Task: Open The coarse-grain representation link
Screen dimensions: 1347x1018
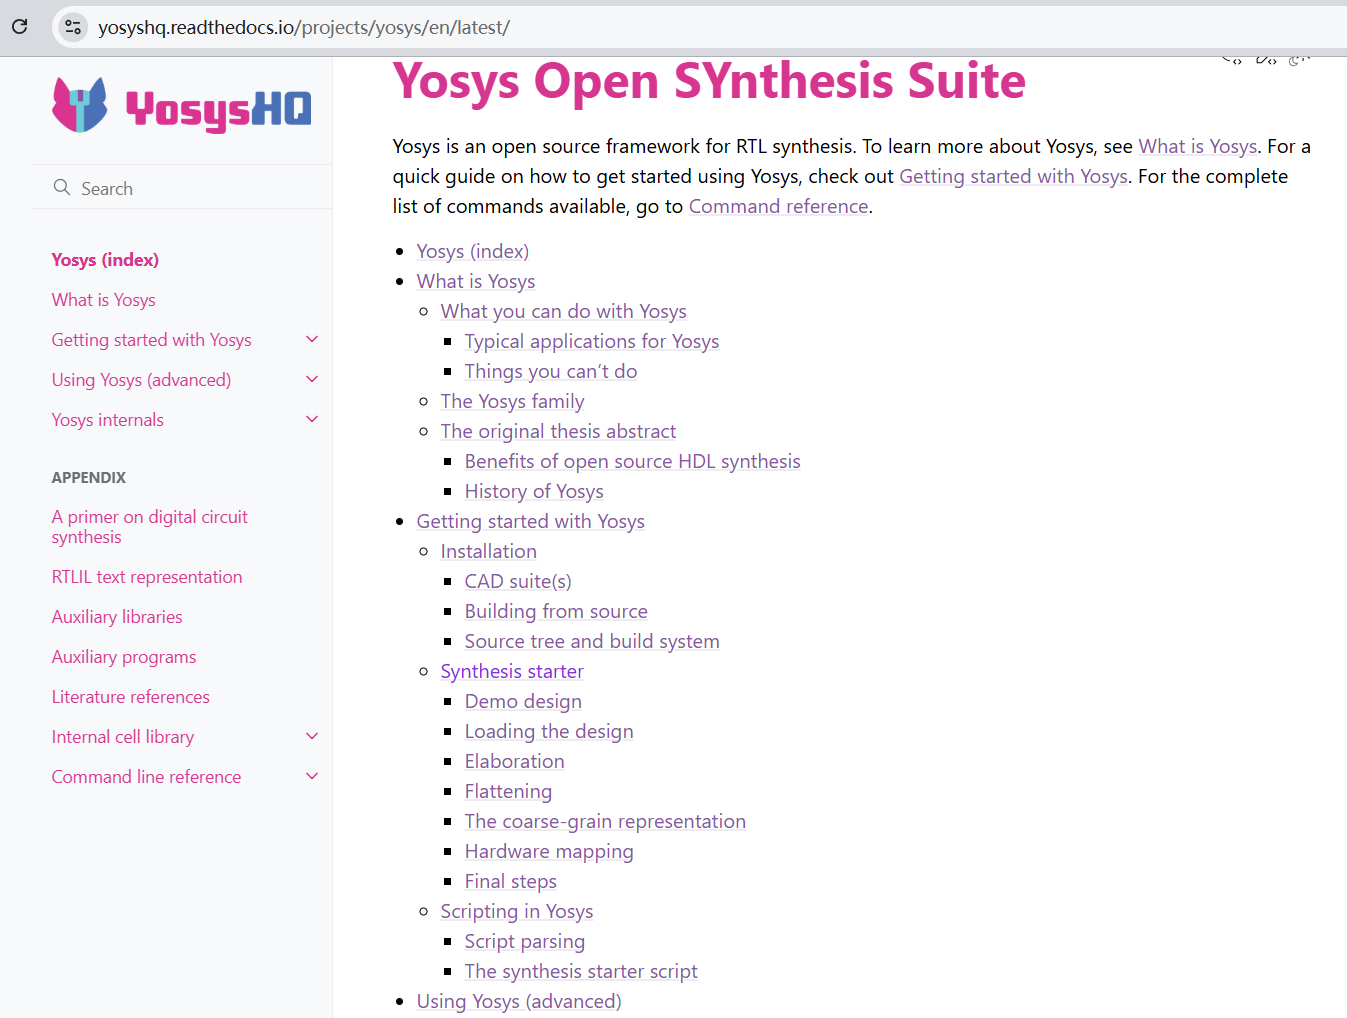Action: pos(605,821)
